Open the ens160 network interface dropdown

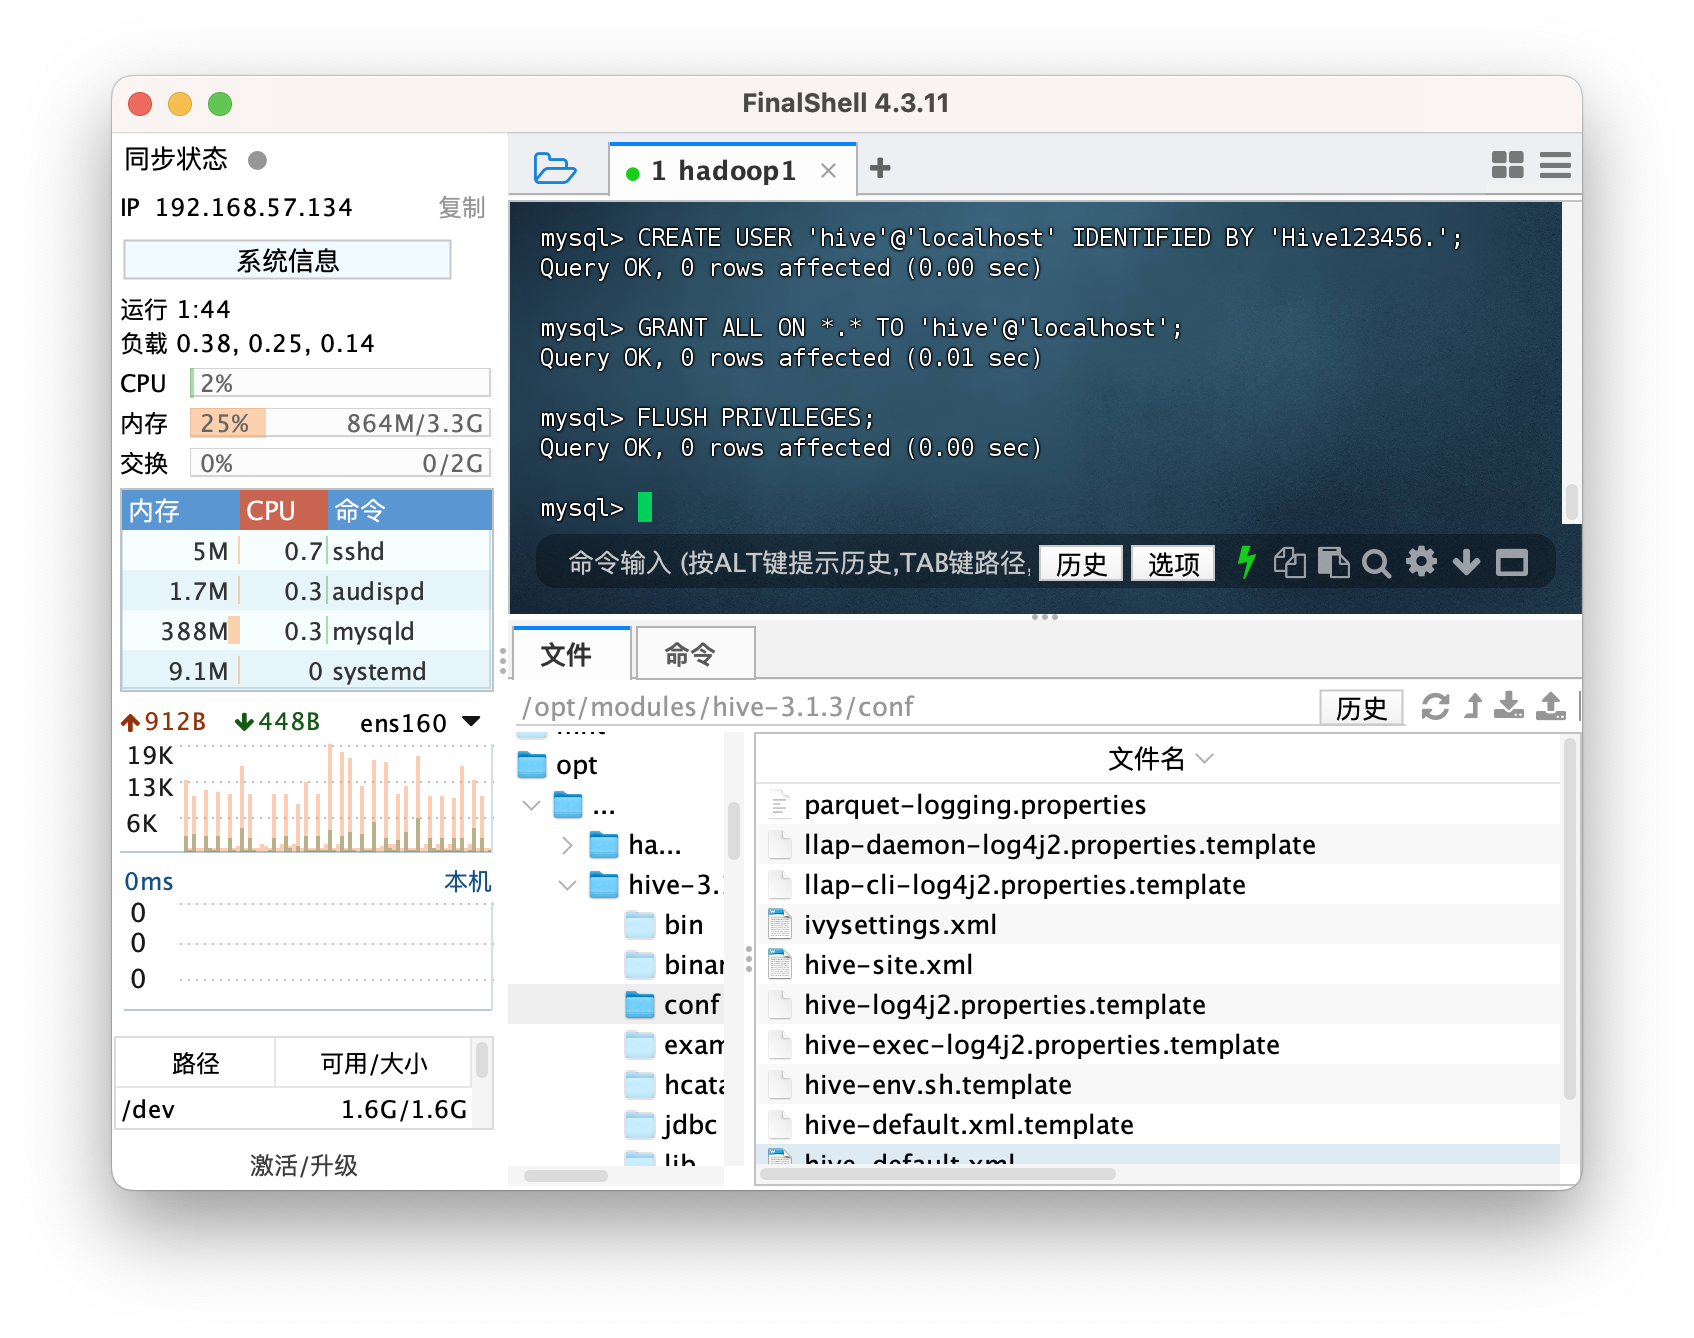(421, 722)
